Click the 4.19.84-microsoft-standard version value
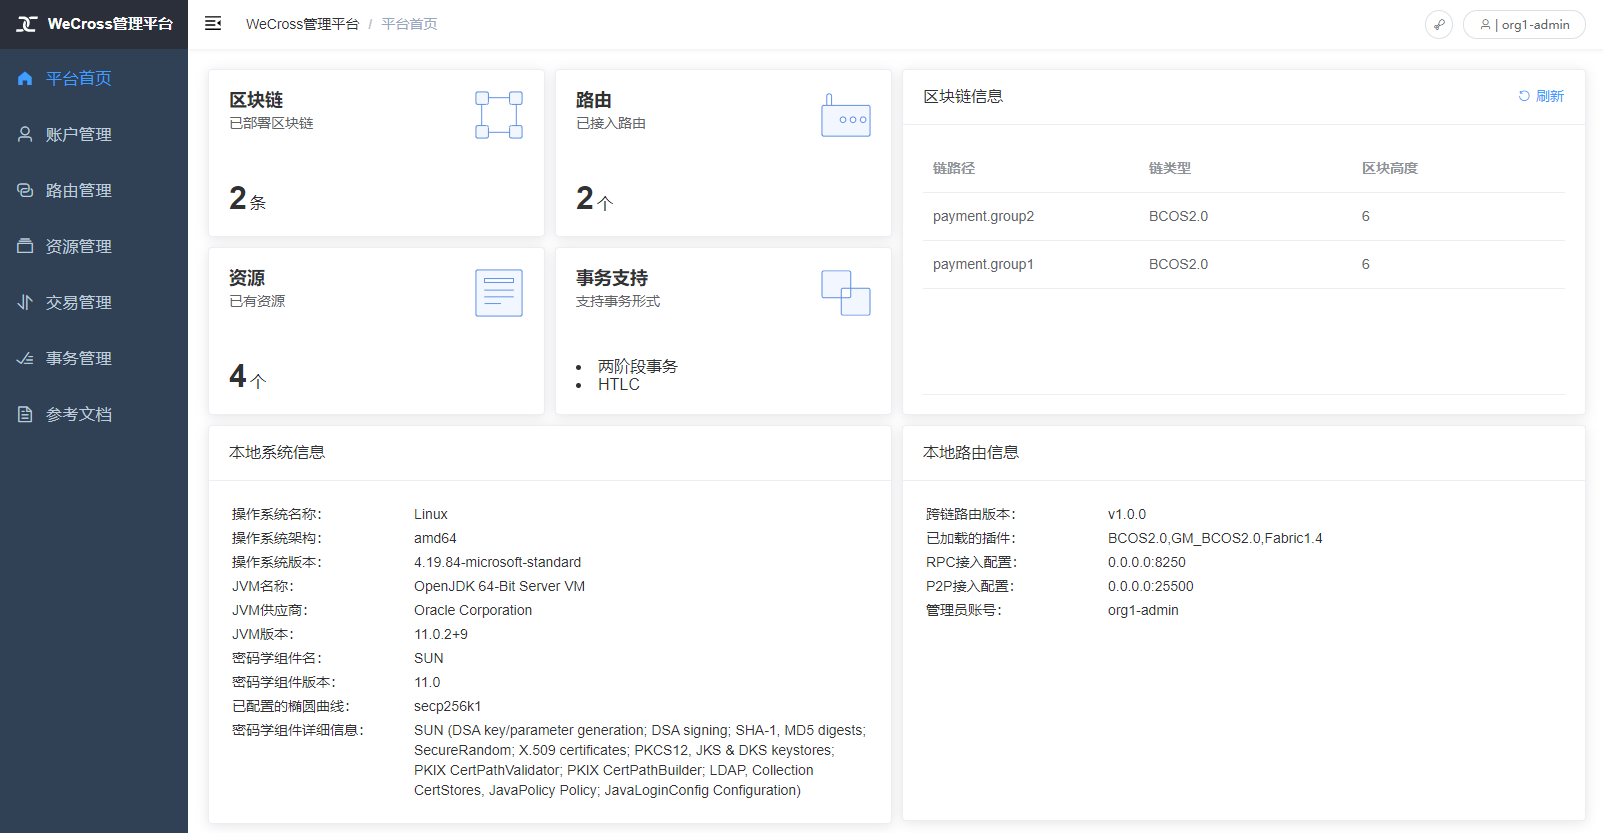Screen dimensions: 1603x833 (497, 562)
